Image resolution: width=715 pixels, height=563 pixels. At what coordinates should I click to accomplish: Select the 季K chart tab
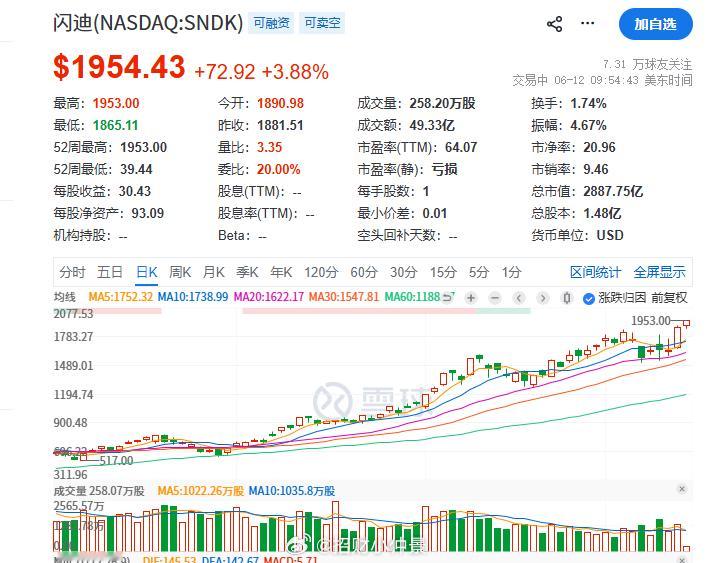[x=248, y=272]
